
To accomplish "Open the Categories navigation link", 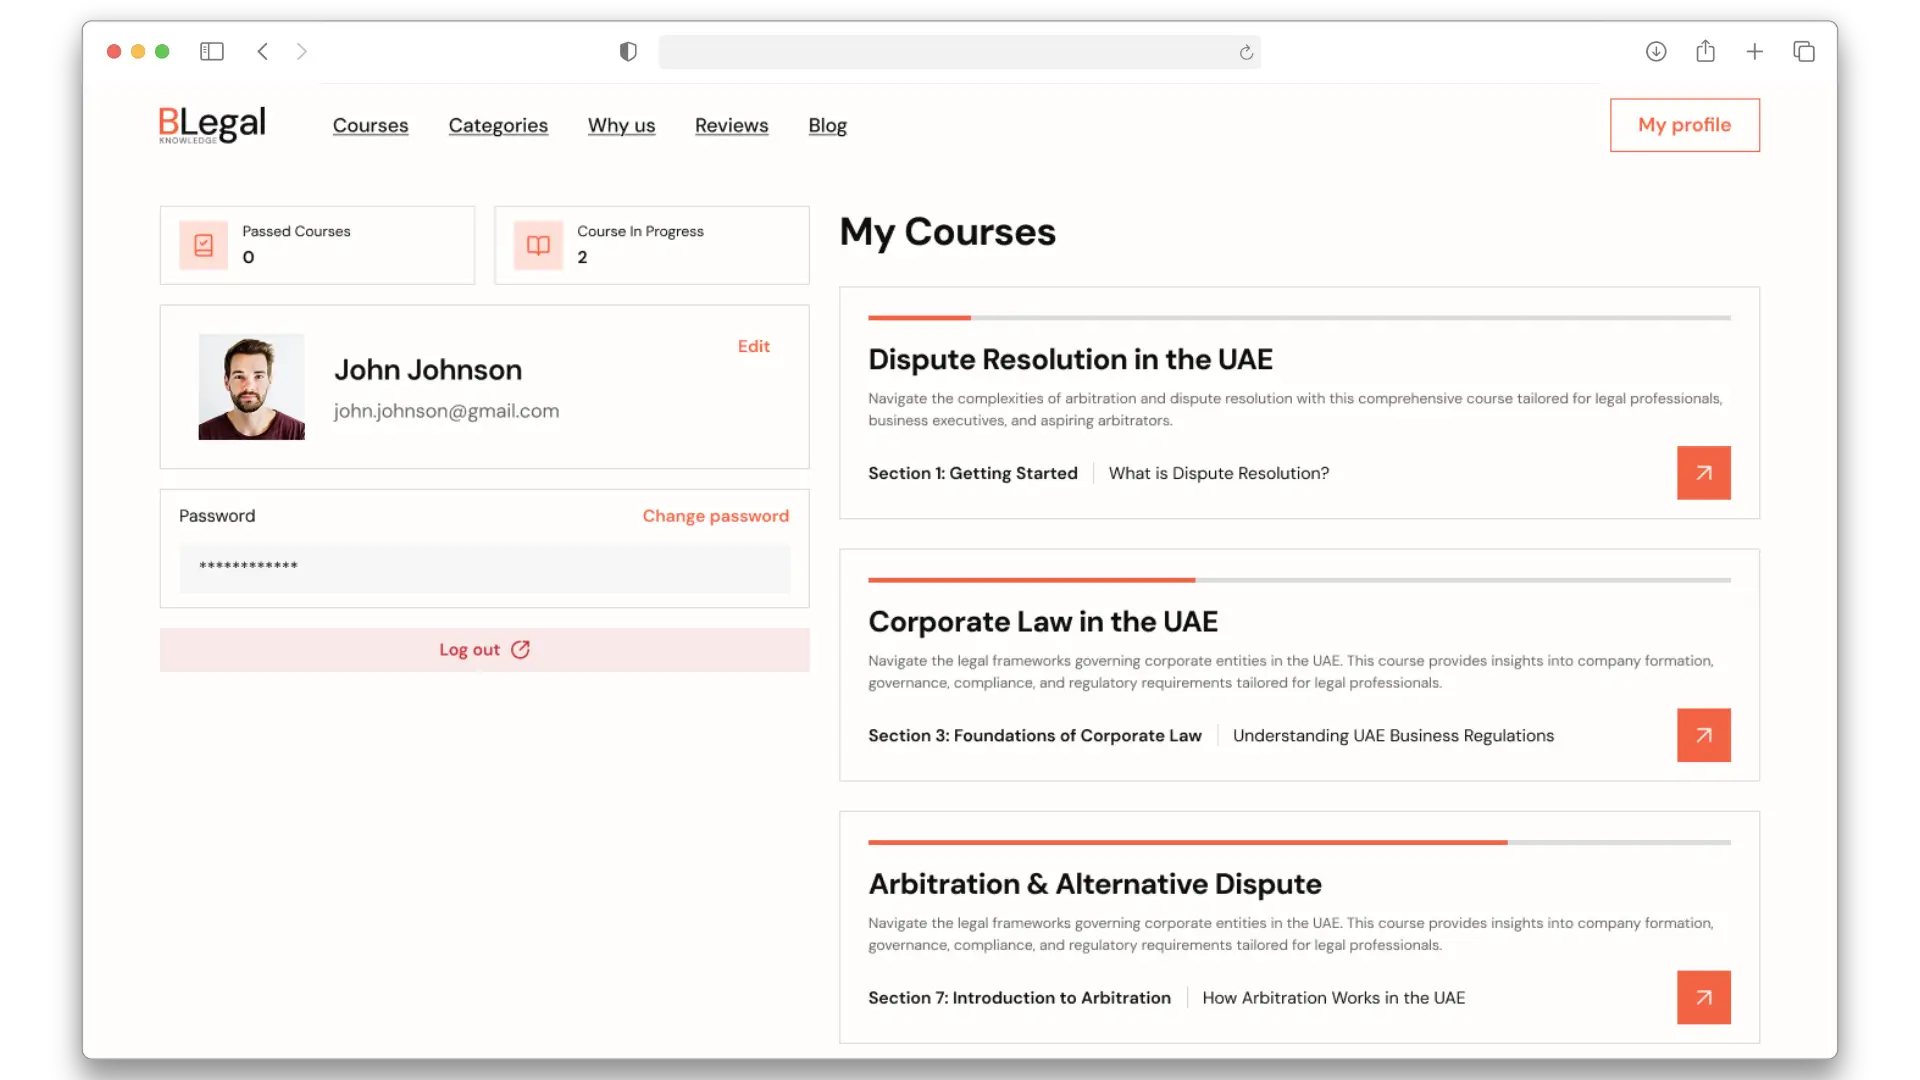I will coord(498,125).
